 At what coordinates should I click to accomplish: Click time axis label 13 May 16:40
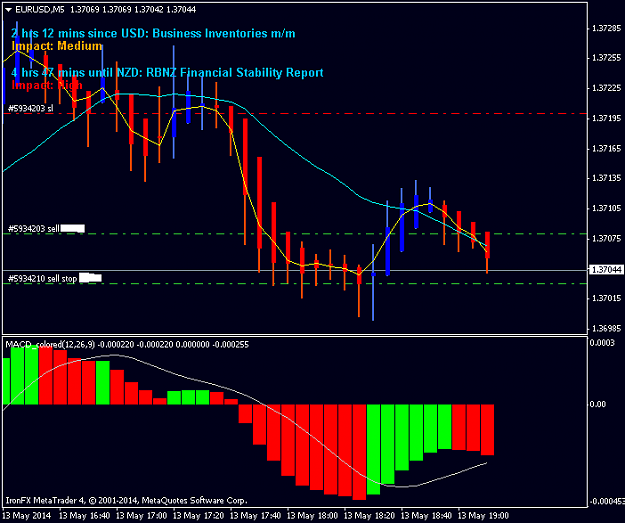click(x=85, y=516)
